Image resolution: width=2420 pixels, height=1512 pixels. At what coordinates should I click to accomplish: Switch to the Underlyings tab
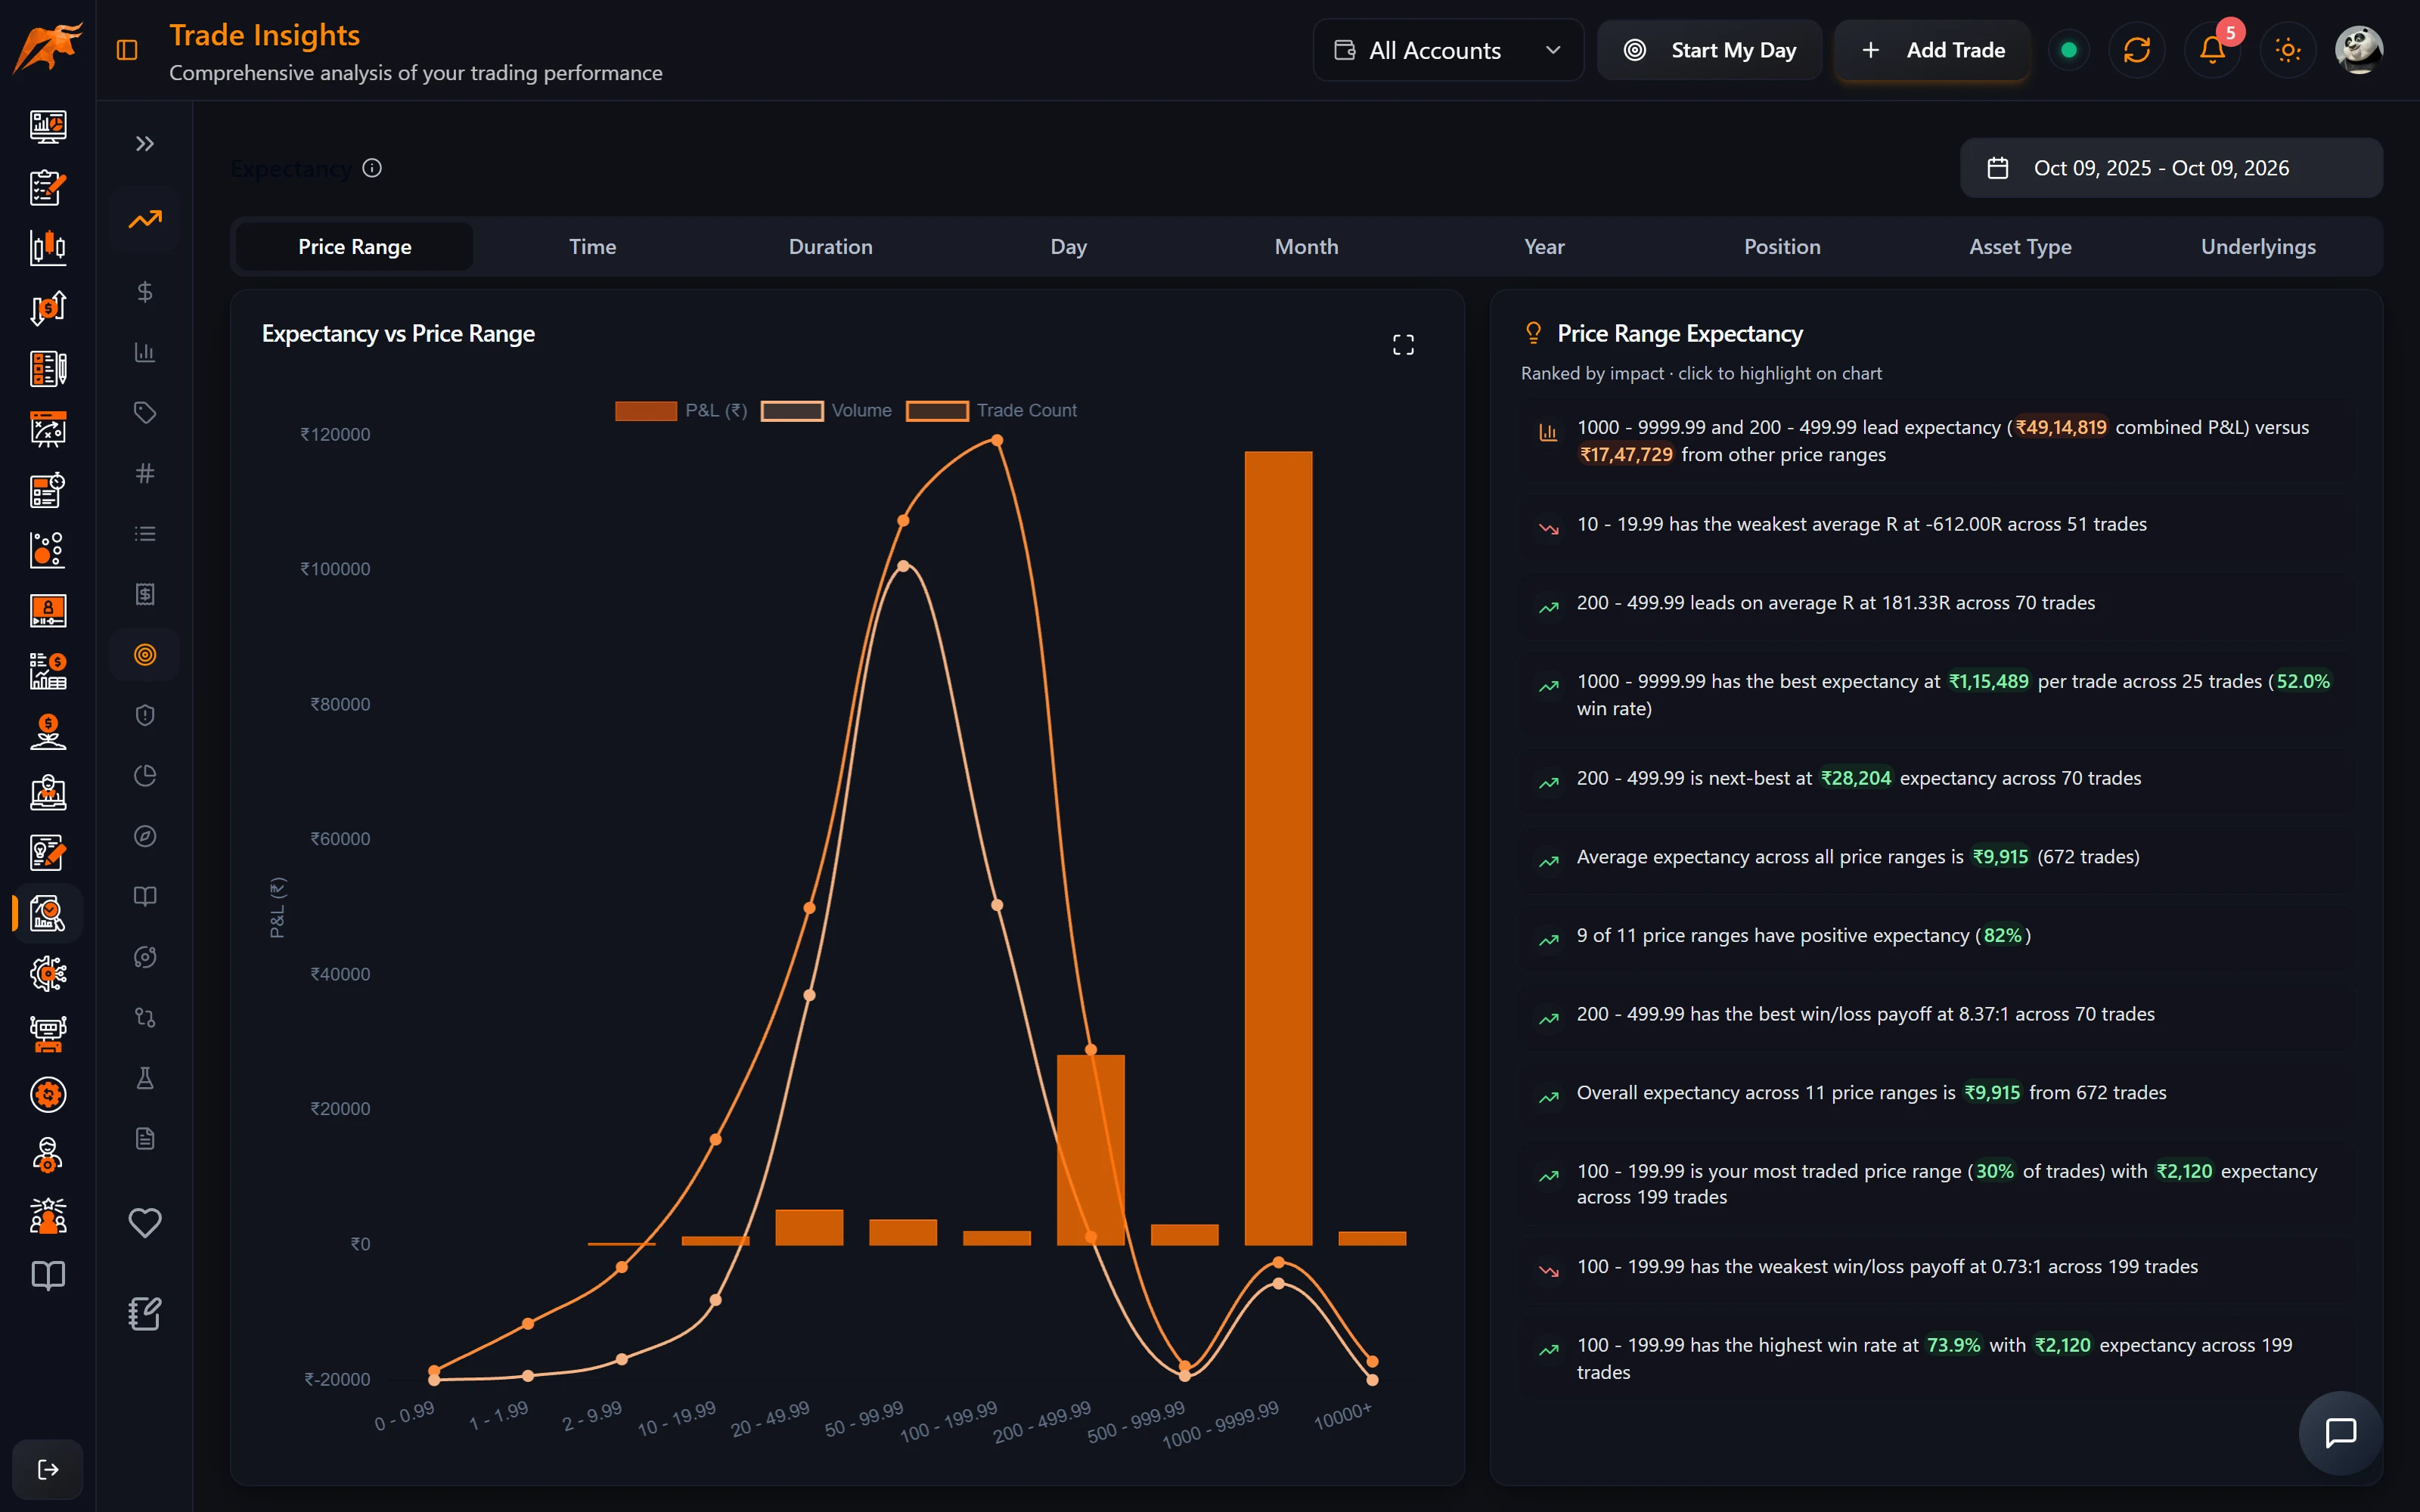tap(2258, 247)
